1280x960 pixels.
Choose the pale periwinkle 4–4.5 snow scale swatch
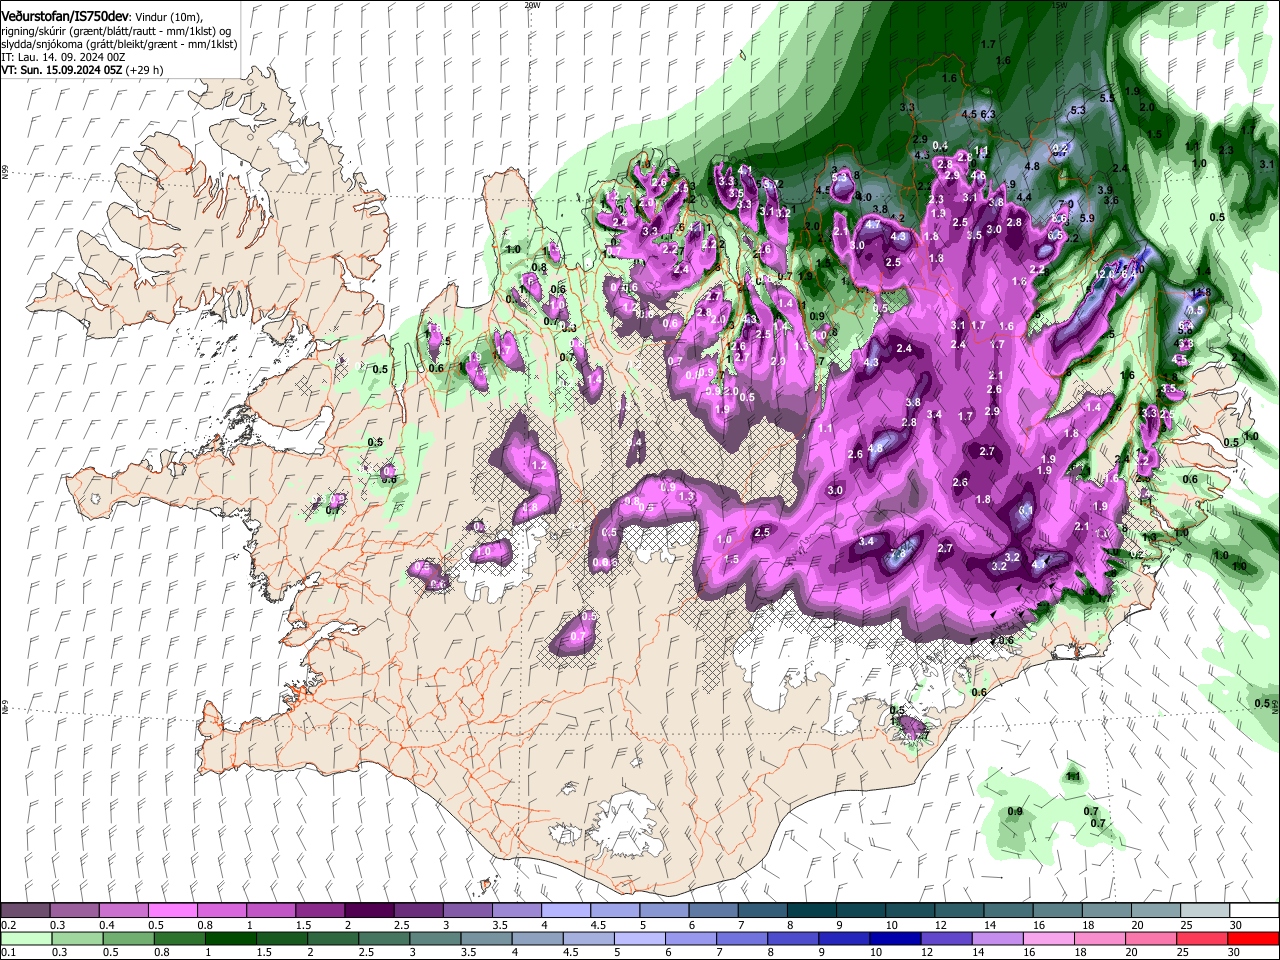click(565, 911)
